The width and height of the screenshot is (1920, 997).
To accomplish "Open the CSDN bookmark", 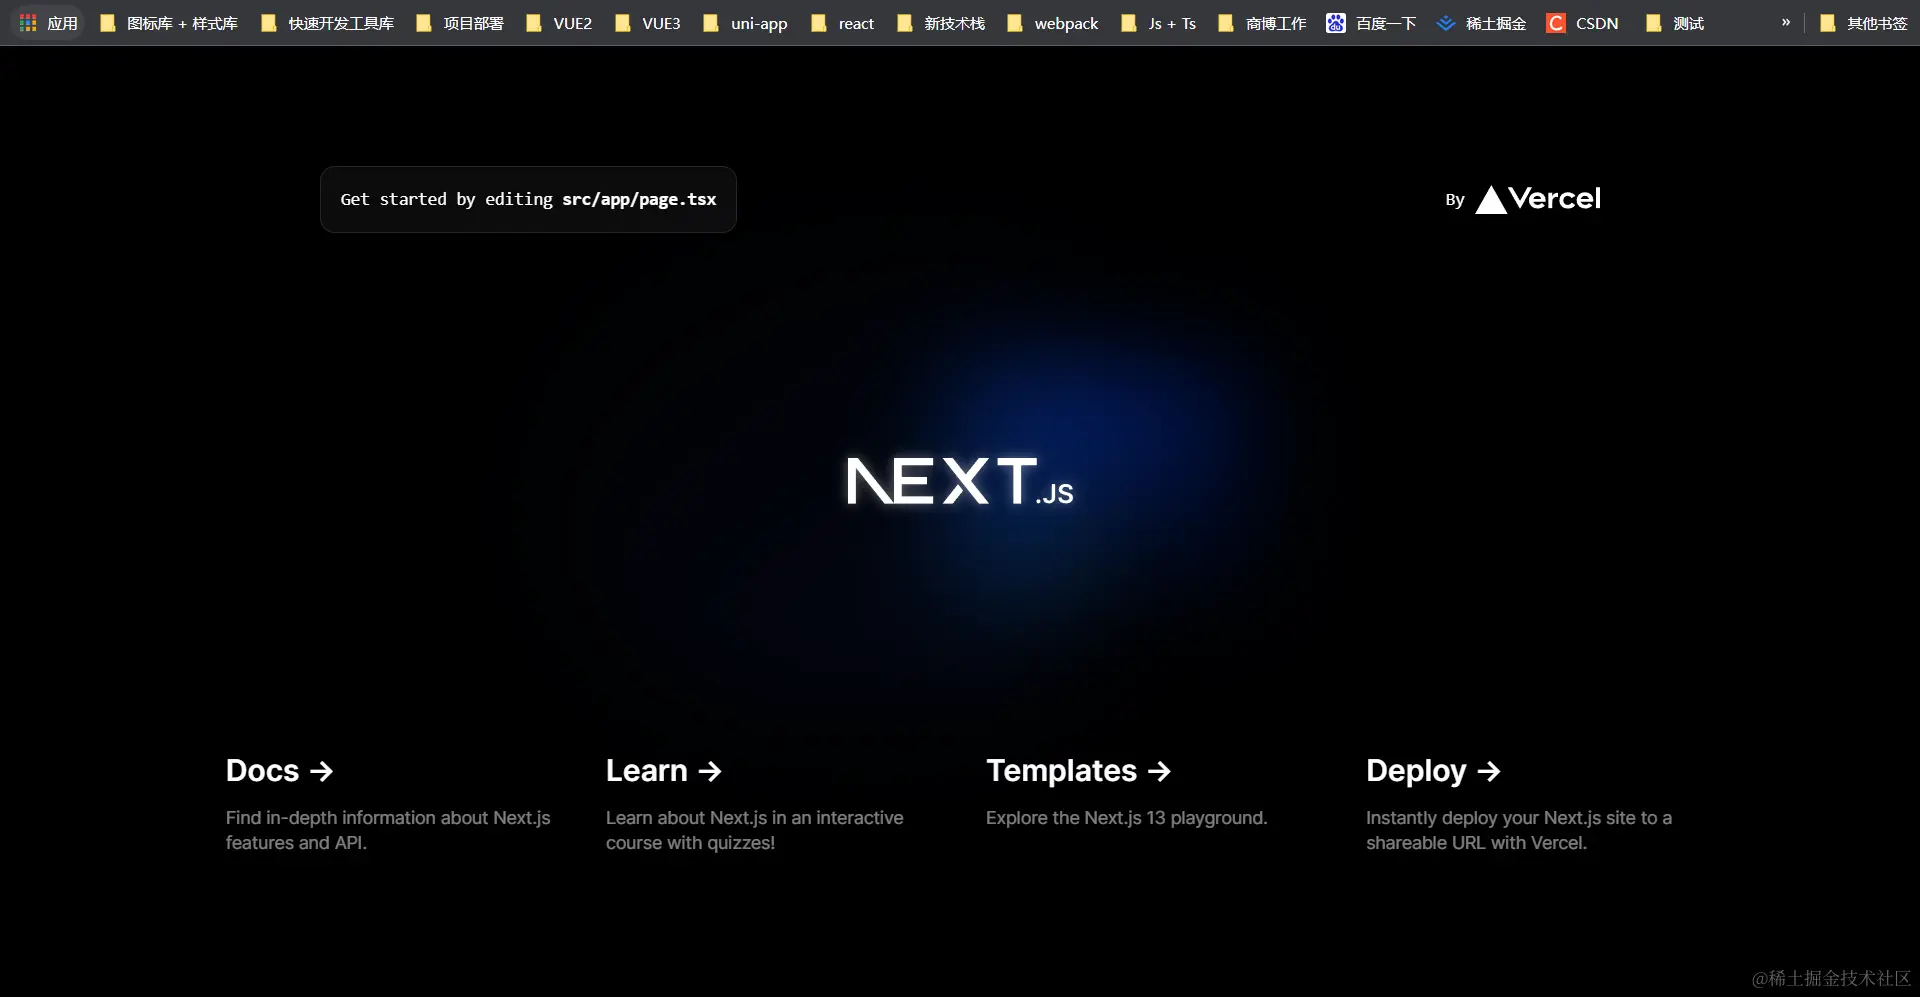I will click(x=1583, y=23).
